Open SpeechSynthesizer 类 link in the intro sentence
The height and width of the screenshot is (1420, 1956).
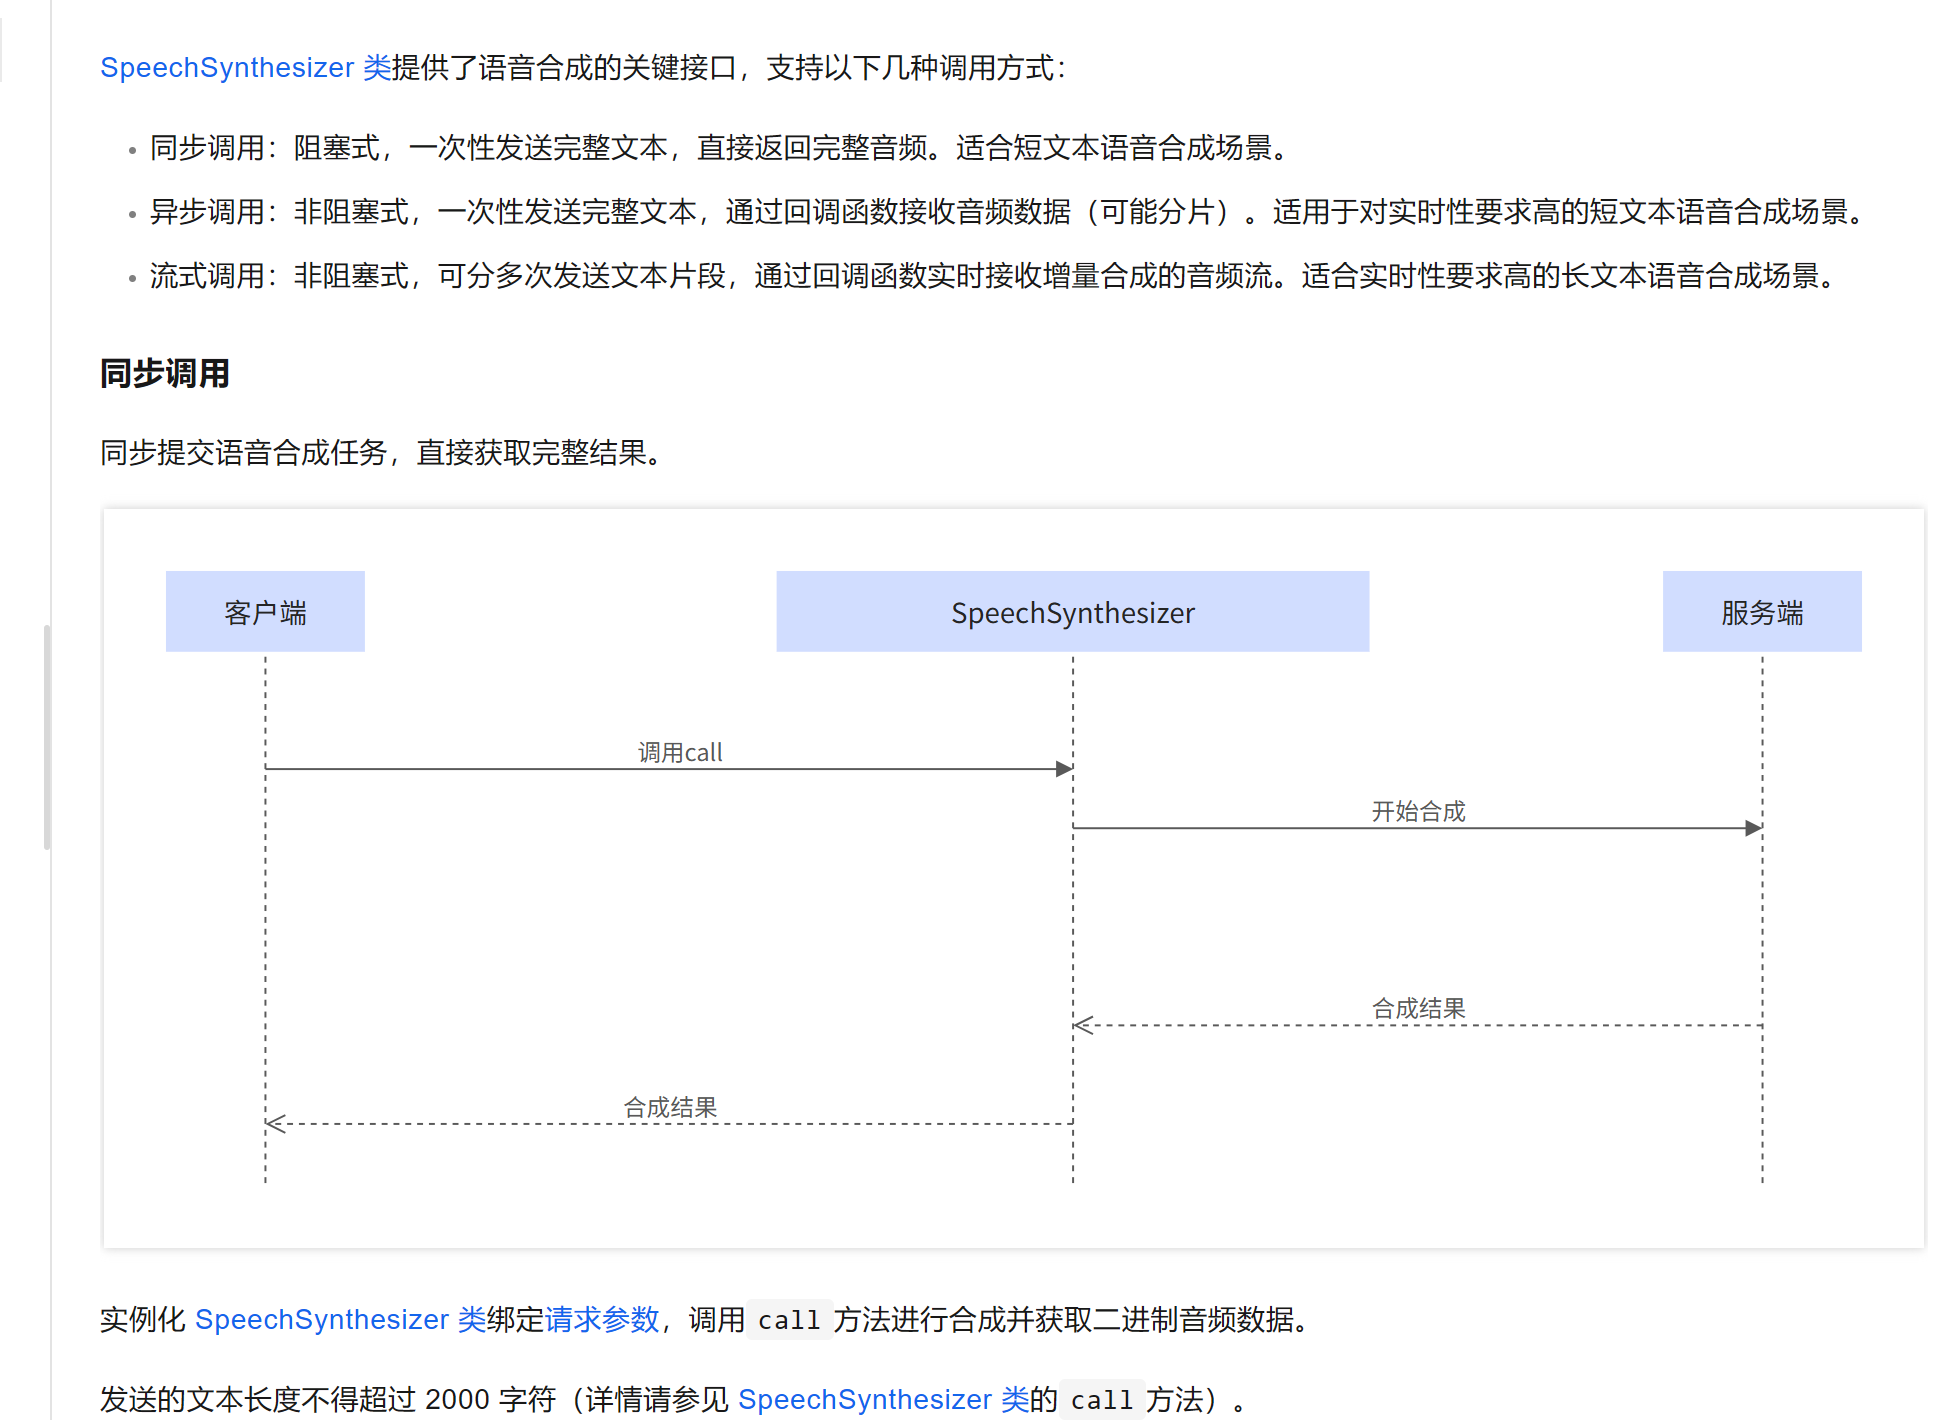(245, 68)
